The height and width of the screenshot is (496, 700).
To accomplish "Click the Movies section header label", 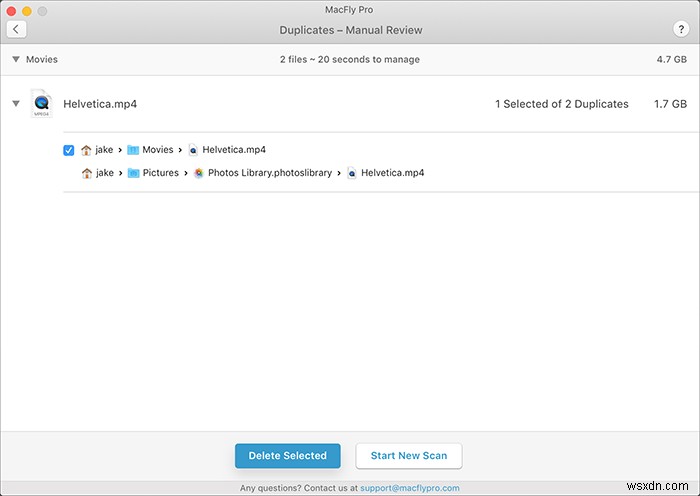I will pyautogui.click(x=42, y=60).
